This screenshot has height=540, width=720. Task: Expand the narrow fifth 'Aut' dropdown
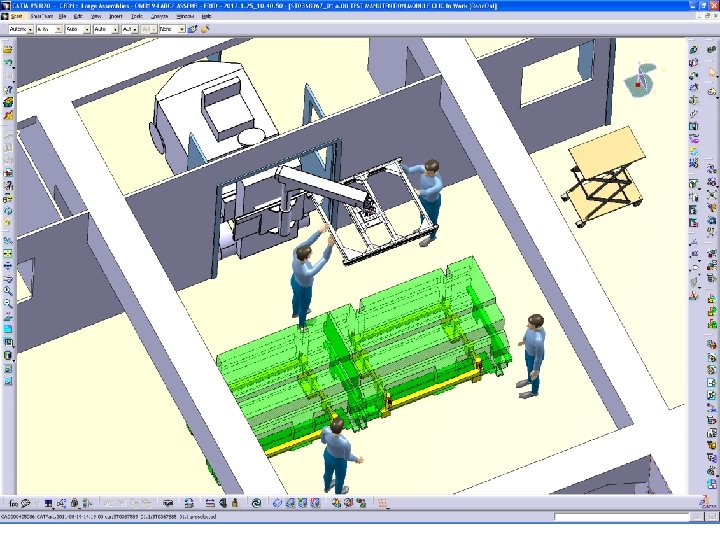pyautogui.click(x=135, y=29)
